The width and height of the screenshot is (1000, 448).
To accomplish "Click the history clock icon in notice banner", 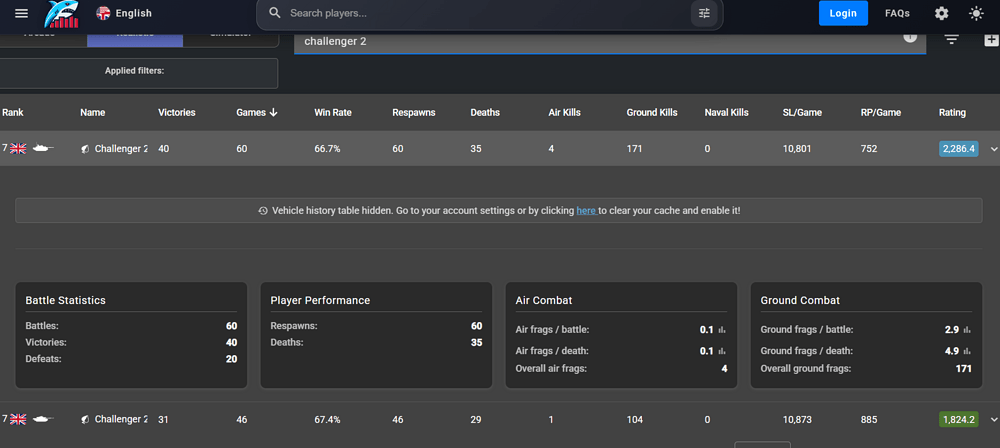I will click(x=263, y=211).
